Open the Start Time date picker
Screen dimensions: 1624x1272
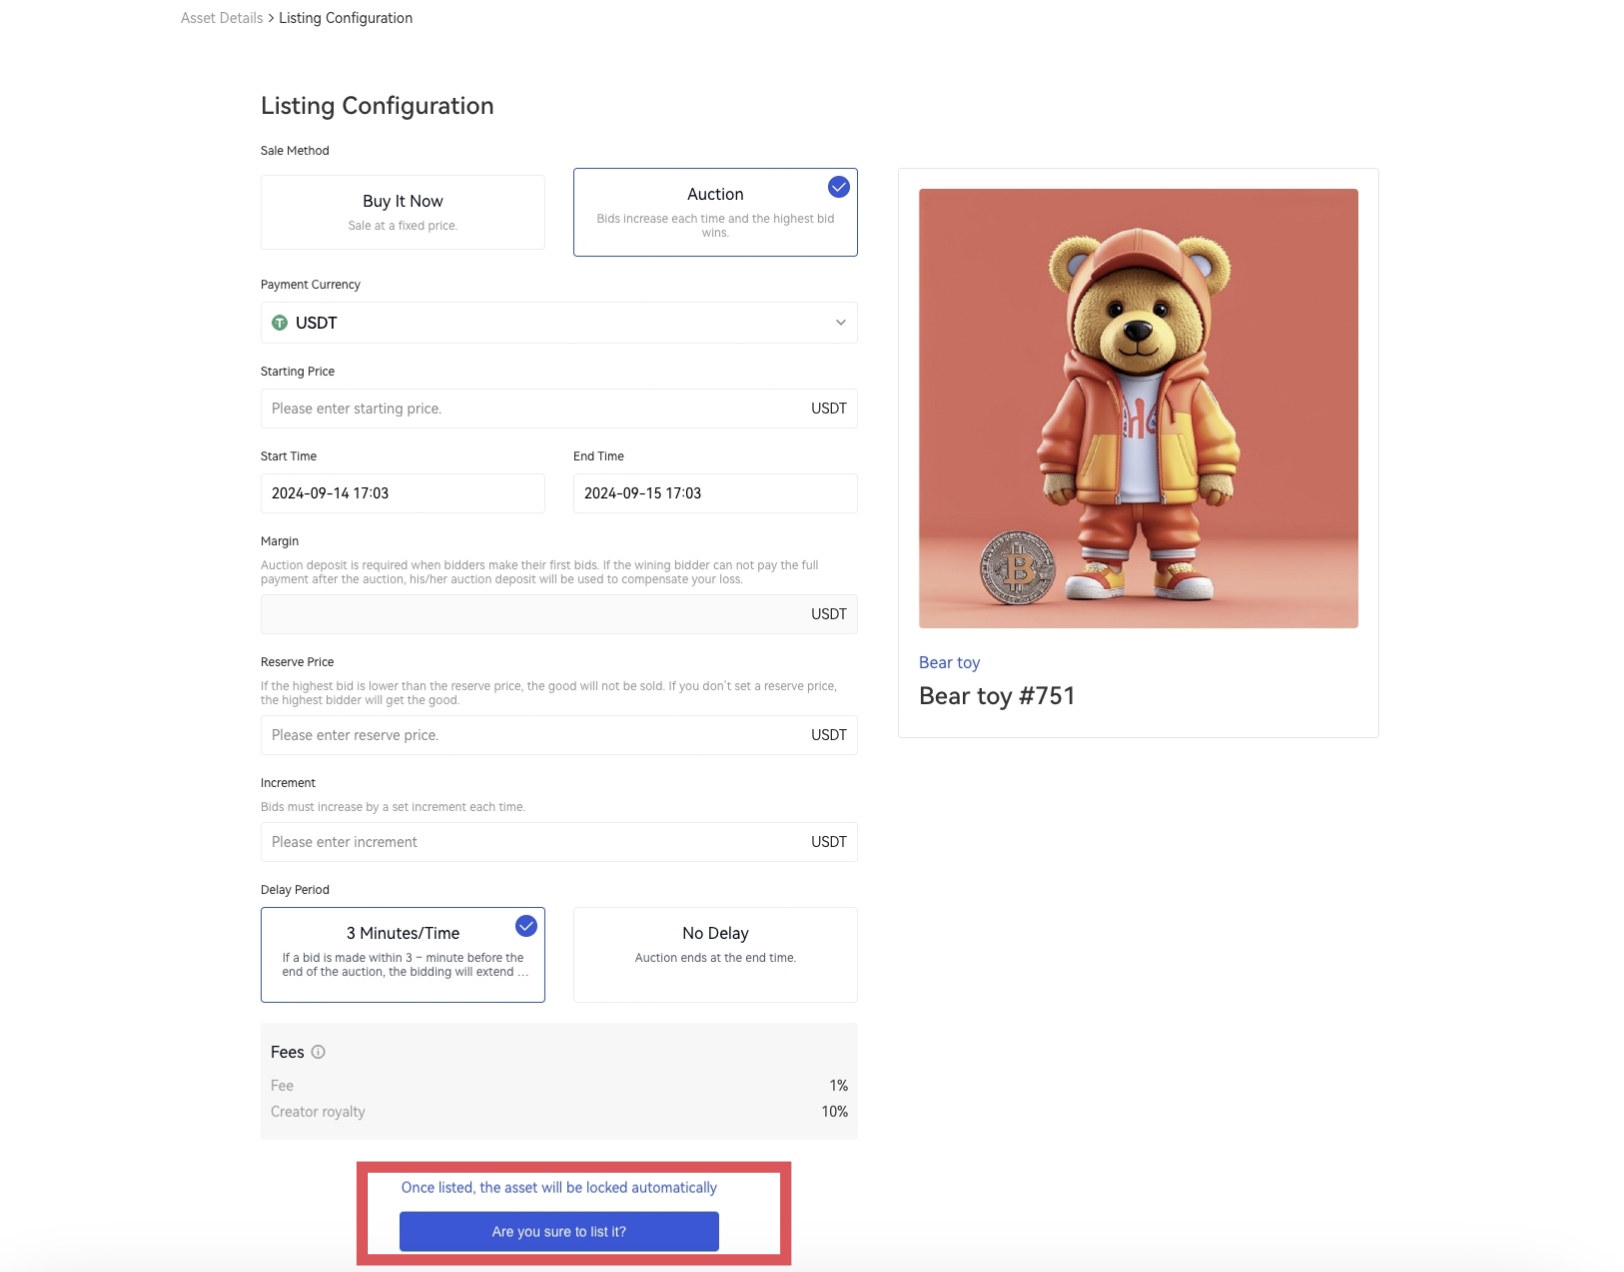402,493
